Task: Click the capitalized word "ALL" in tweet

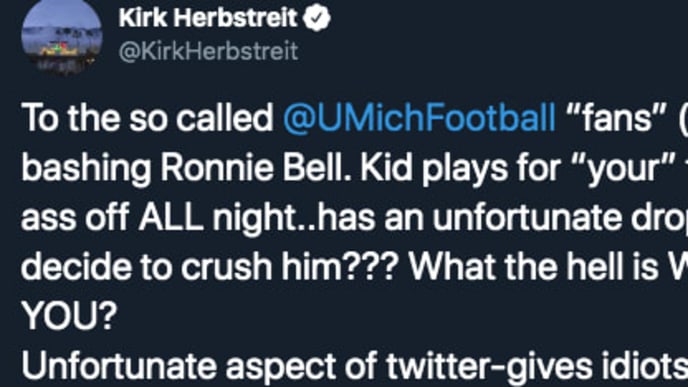Action: tap(171, 218)
